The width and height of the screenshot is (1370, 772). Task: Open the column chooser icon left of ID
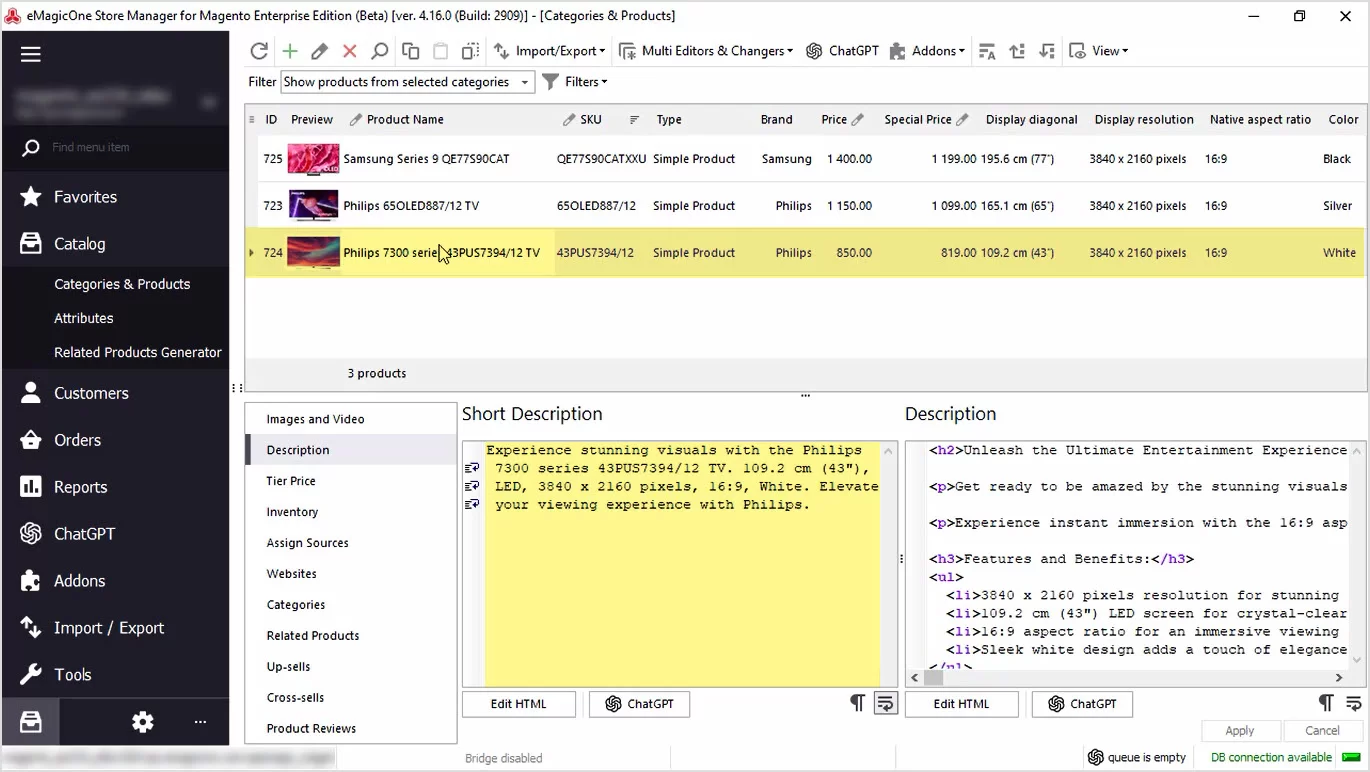(252, 120)
